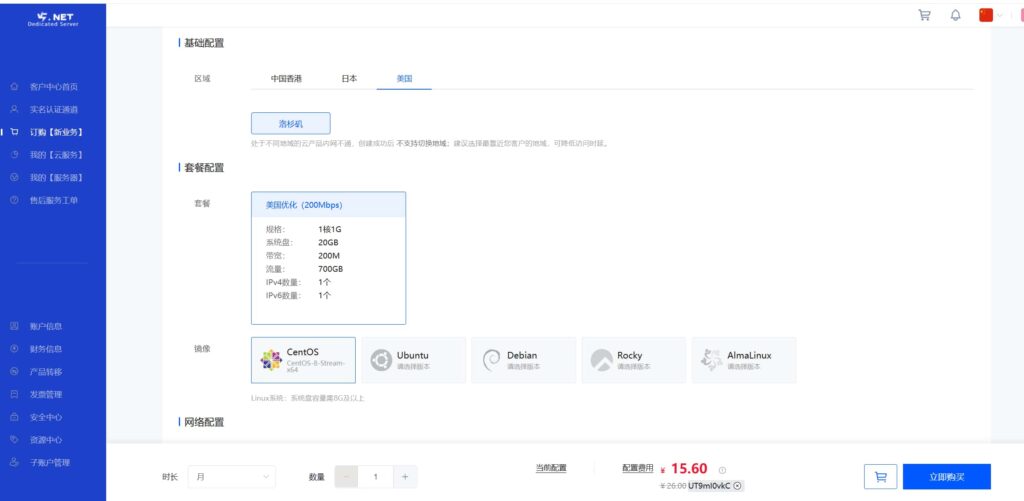
Task: Expand the language dropdown arrow beside the flag
Action: click(x=1000, y=15)
